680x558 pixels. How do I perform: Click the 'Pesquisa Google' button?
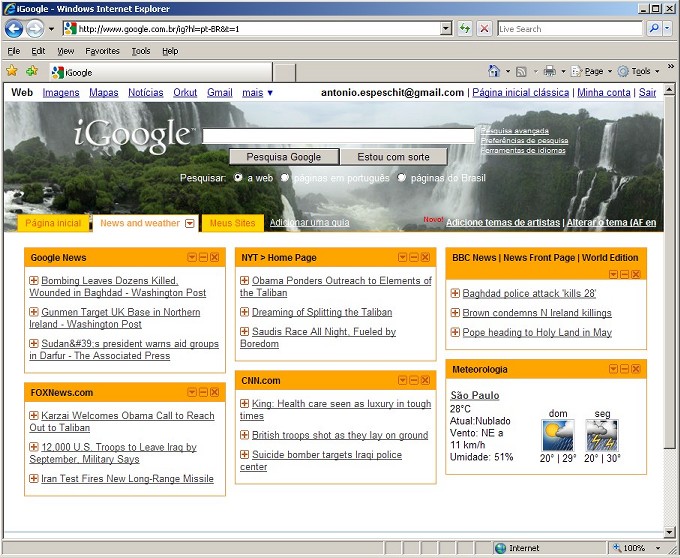pos(284,157)
